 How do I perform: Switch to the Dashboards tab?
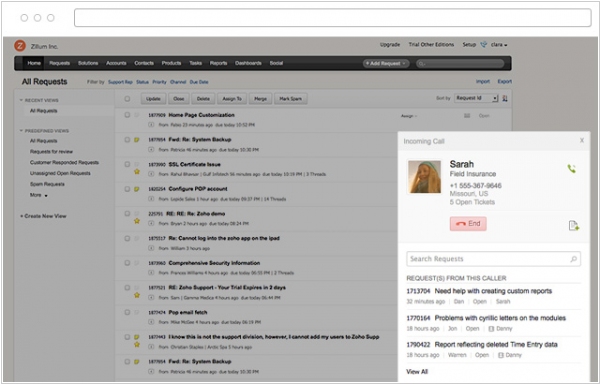click(x=248, y=63)
